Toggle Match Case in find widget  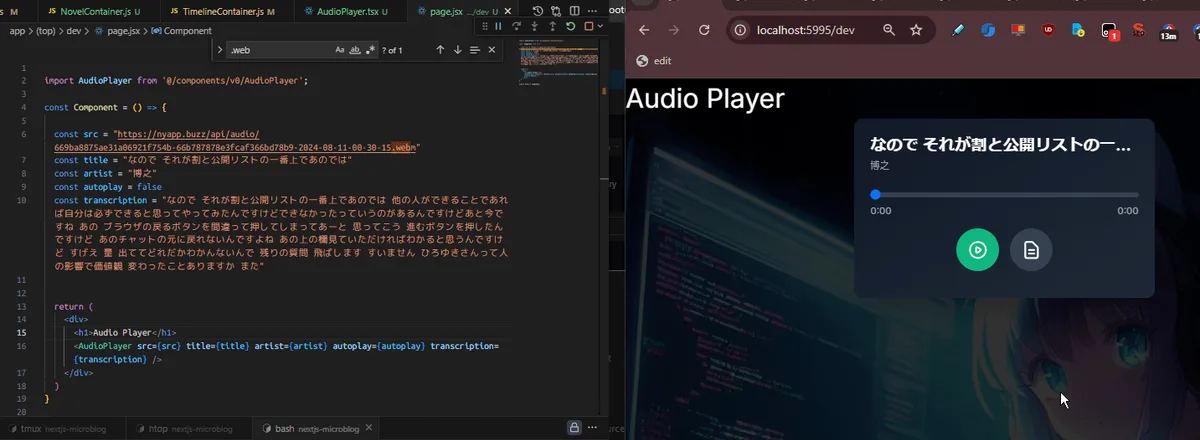pyautogui.click(x=340, y=50)
